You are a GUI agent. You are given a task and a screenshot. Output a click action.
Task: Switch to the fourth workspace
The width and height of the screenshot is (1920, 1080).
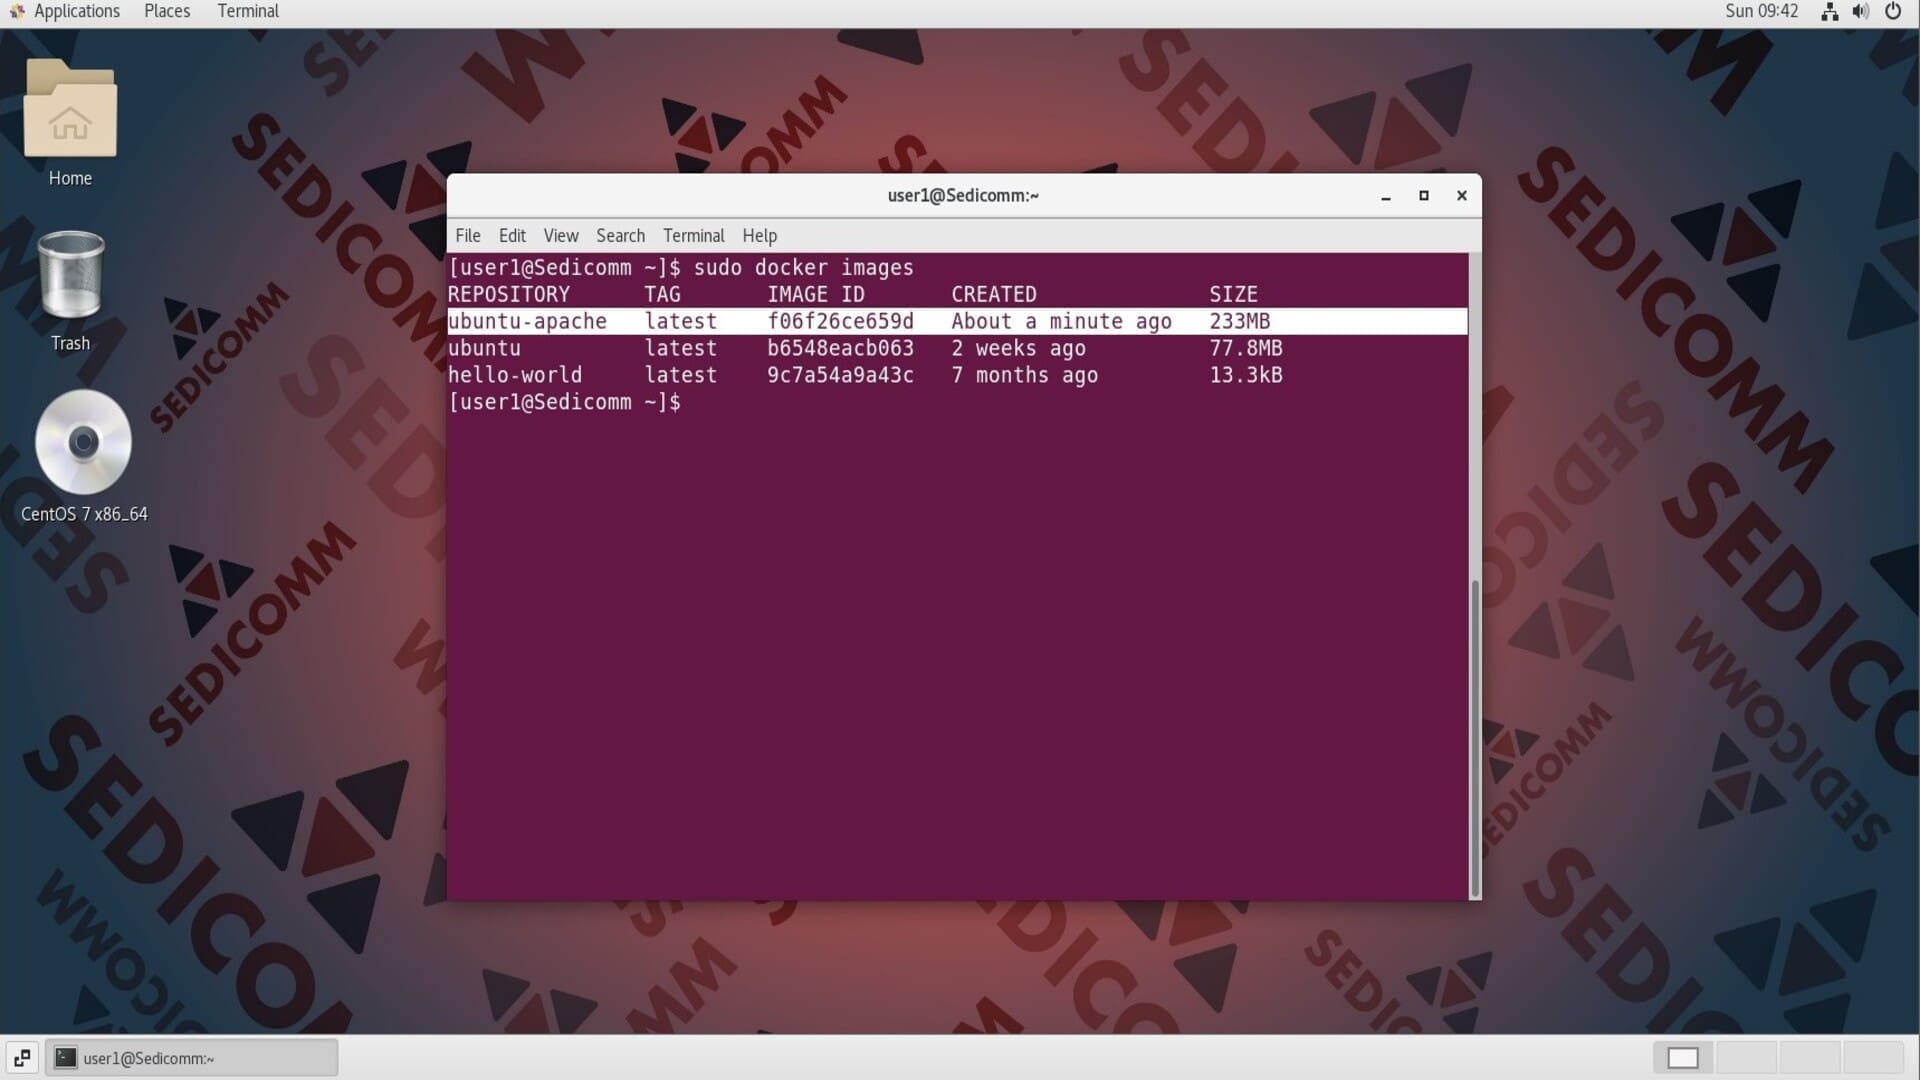[x=1873, y=1057]
